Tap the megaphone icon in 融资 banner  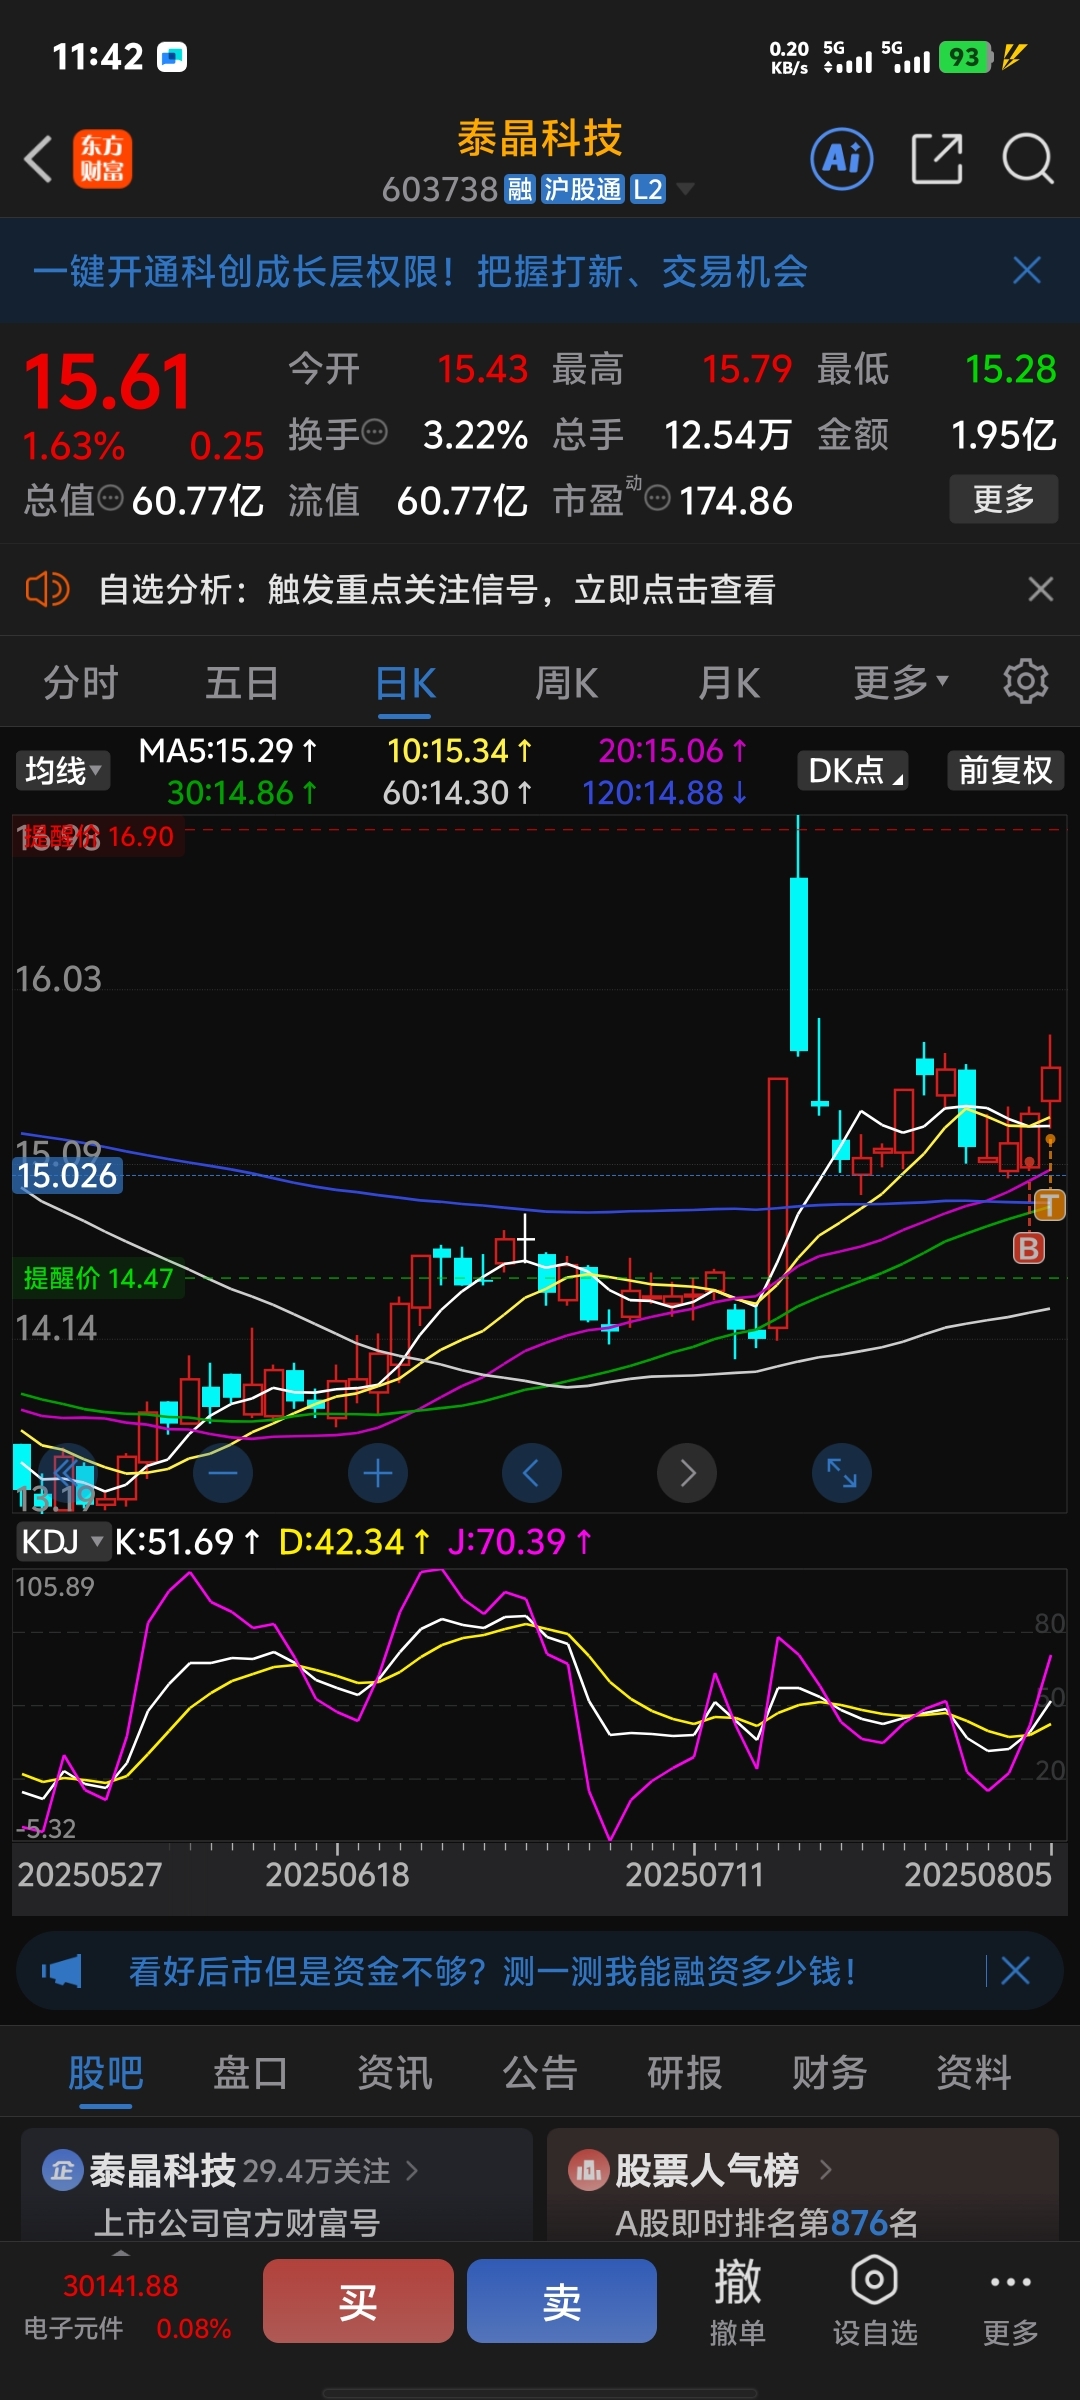tap(61, 1971)
